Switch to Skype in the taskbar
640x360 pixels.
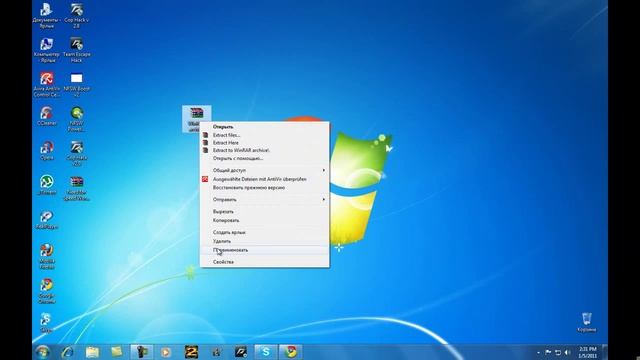pyautogui.click(x=266, y=352)
